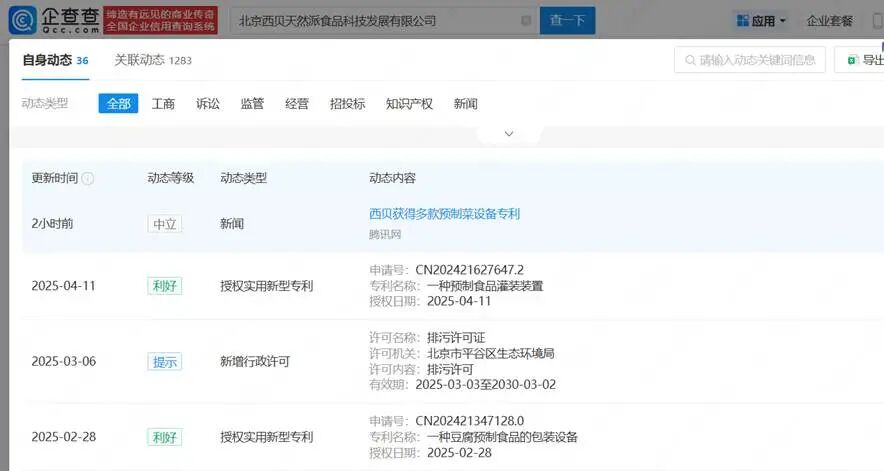
Task: Click patent name 一种豆腐预制食品的包装设备
Action: (x=502, y=437)
